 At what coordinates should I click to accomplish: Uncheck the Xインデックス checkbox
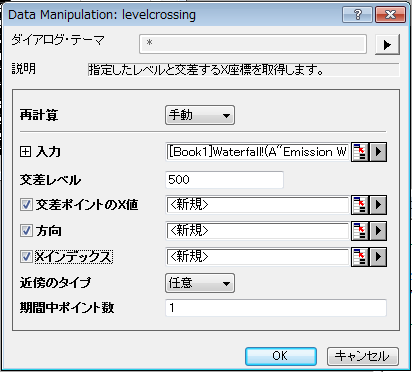(x=26, y=257)
